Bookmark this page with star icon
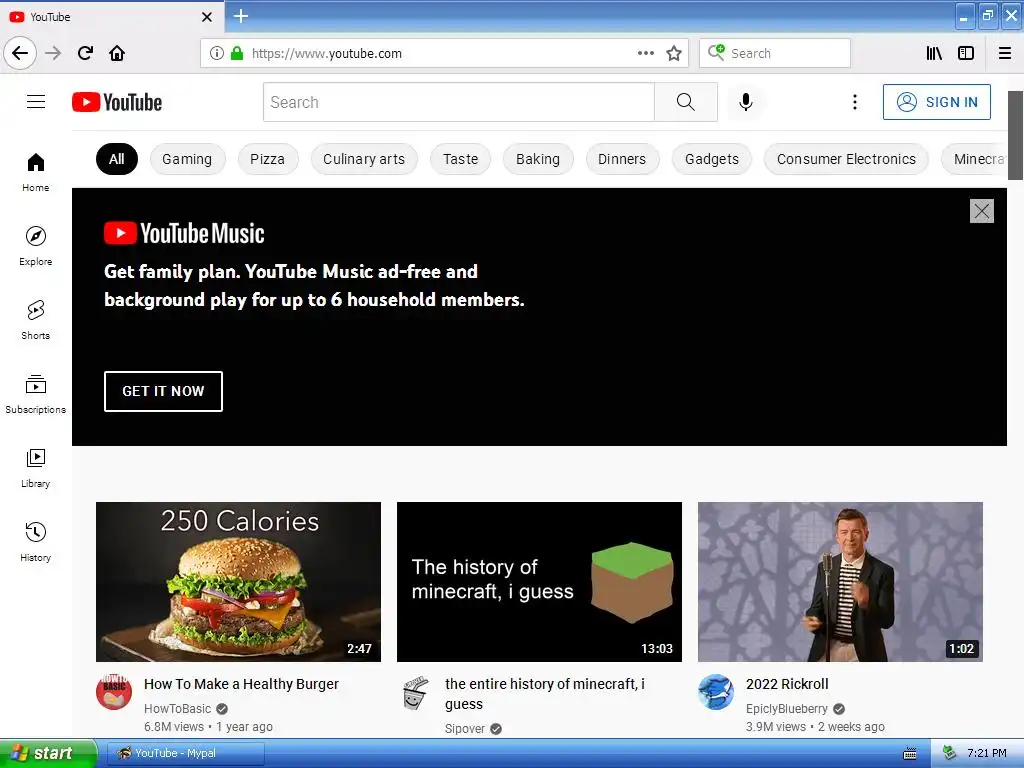 pyautogui.click(x=674, y=53)
